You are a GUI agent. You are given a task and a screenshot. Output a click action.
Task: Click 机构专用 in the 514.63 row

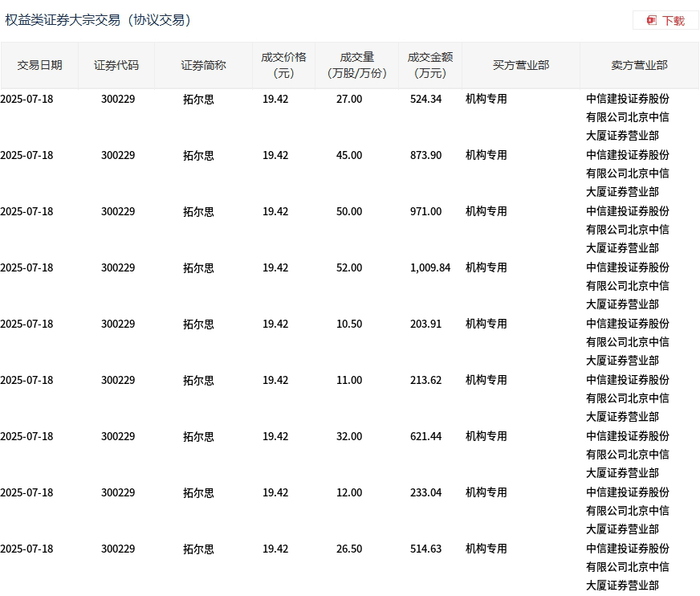click(x=486, y=549)
